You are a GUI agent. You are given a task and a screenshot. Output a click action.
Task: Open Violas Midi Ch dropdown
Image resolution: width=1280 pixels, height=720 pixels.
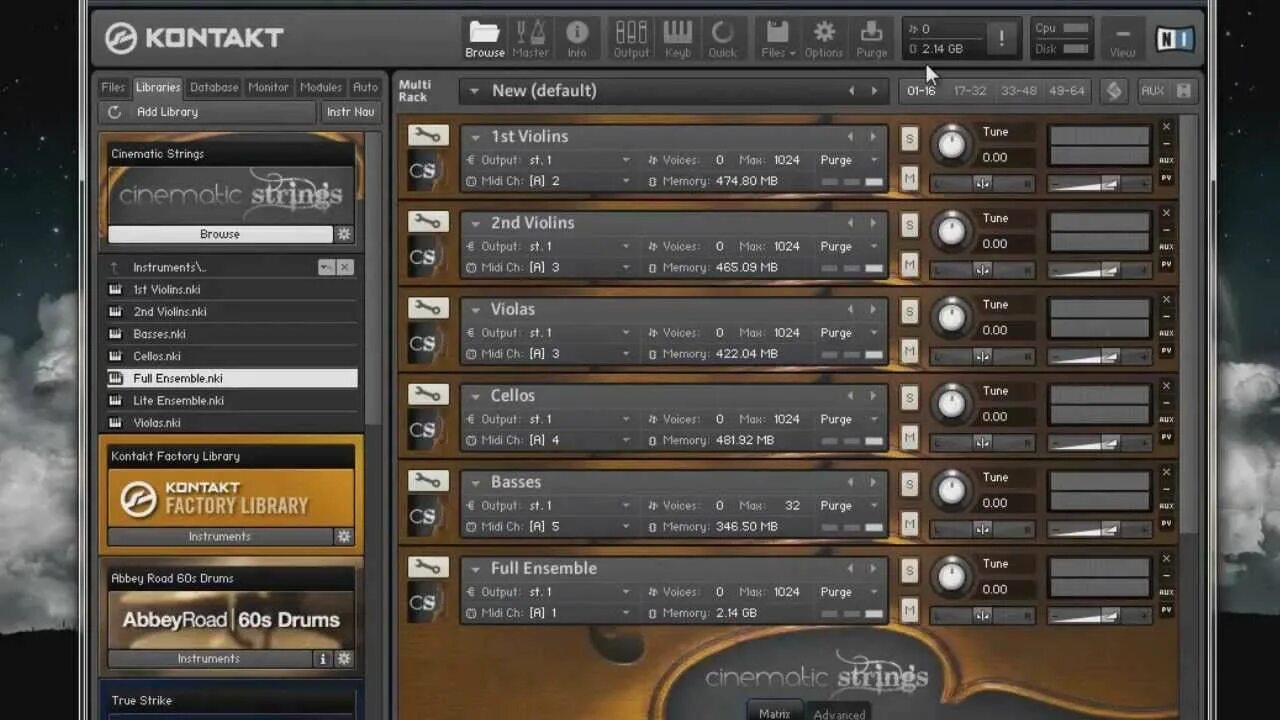[x=626, y=354]
